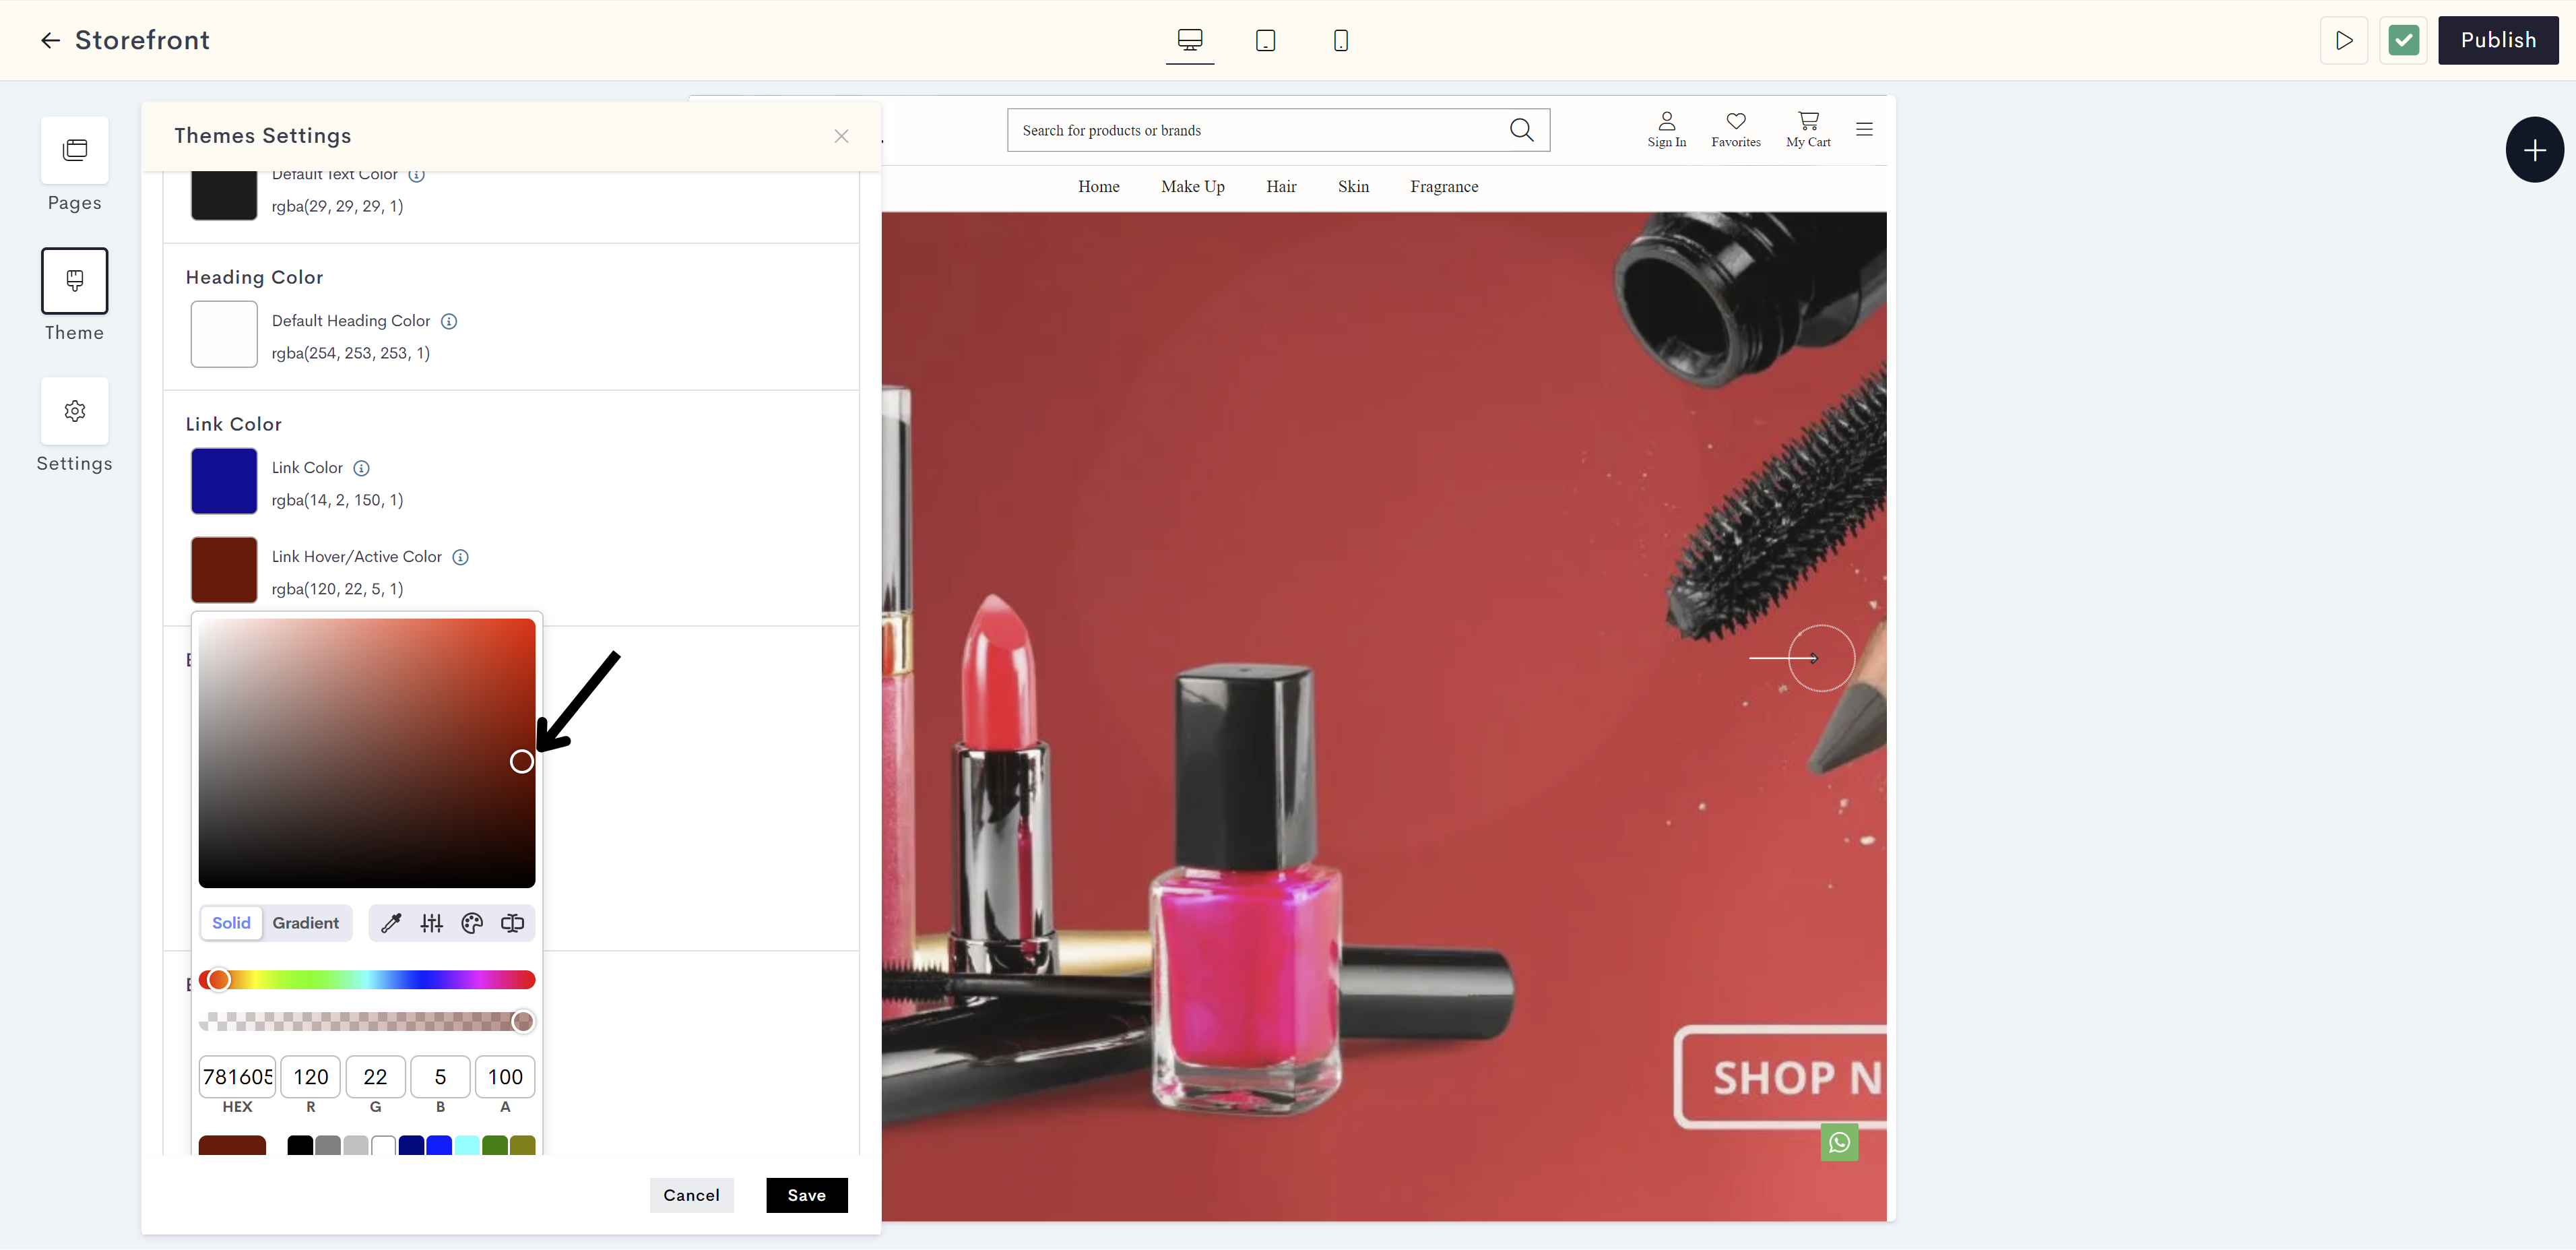Open the Theme panel
This screenshot has height=1250, width=2576.
click(75, 281)
